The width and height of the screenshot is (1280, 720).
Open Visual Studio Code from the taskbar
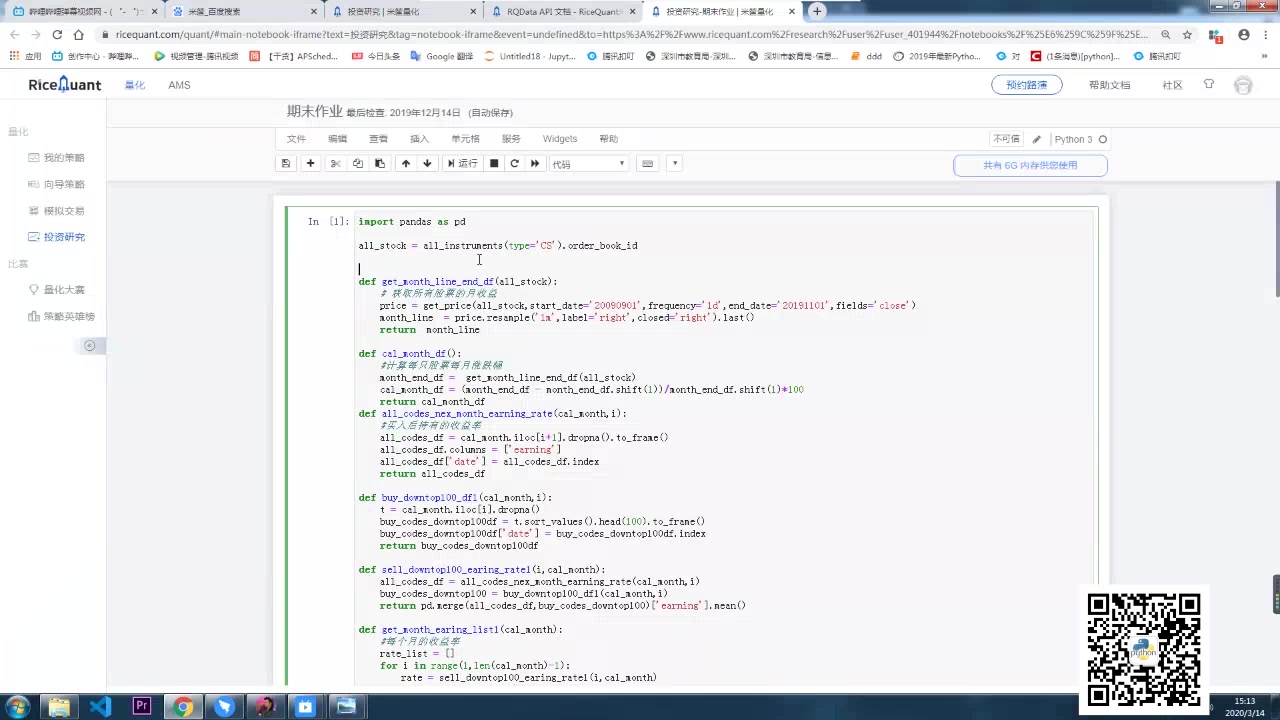tap(100, 707)
